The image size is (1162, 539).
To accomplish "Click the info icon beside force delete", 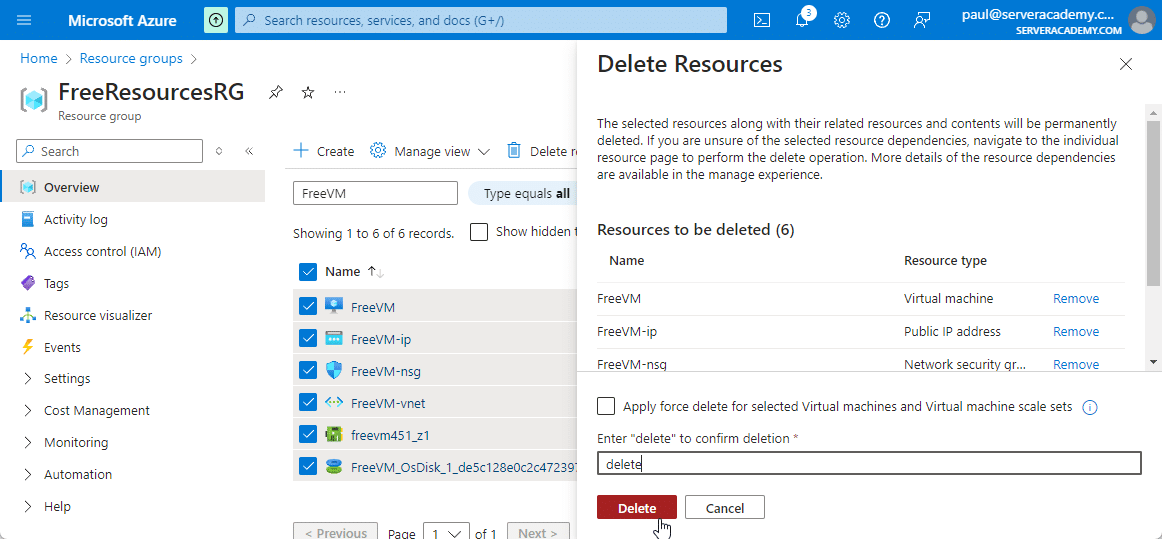I will pyautogui.click(x=1090, y=407).
